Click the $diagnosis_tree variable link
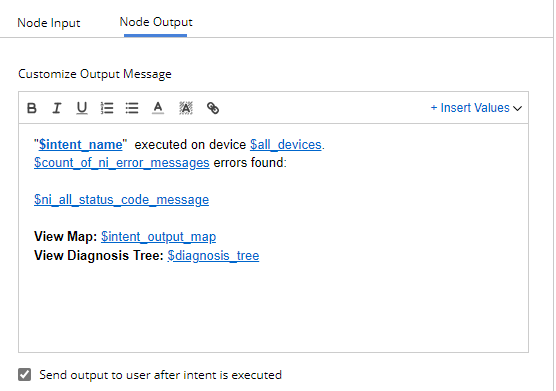This screenshot has height=391, width=556. pyautogui.click(x=213, y=255)
